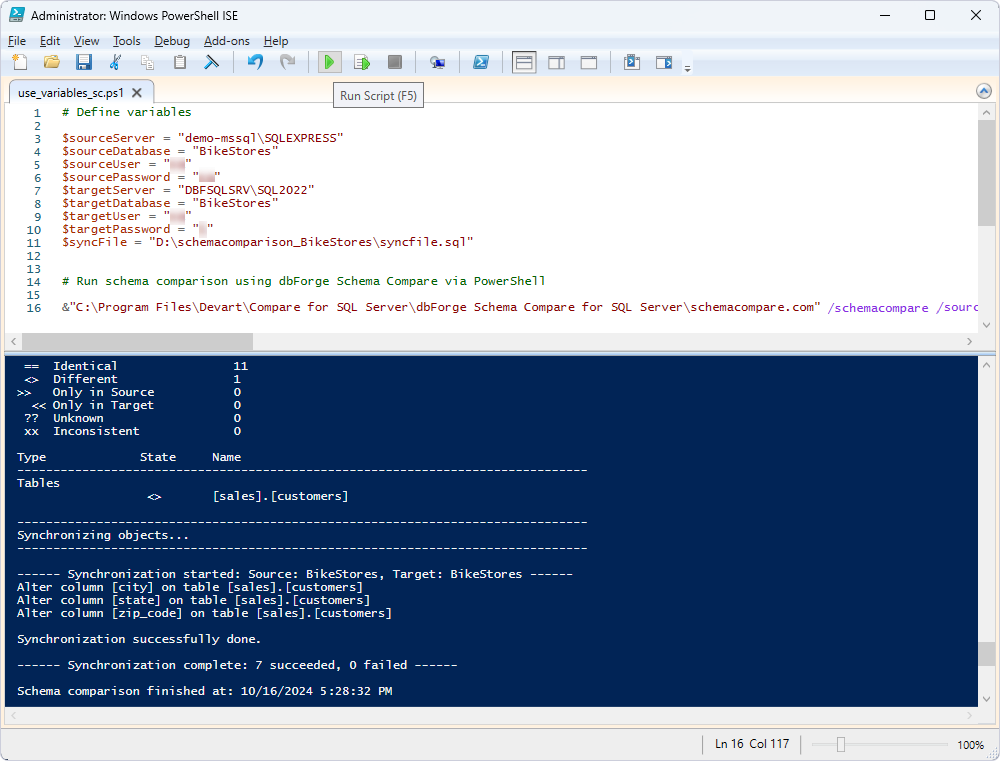Open an existing script file
This screenshot has width=1000, height=761.
coord(52,62)
